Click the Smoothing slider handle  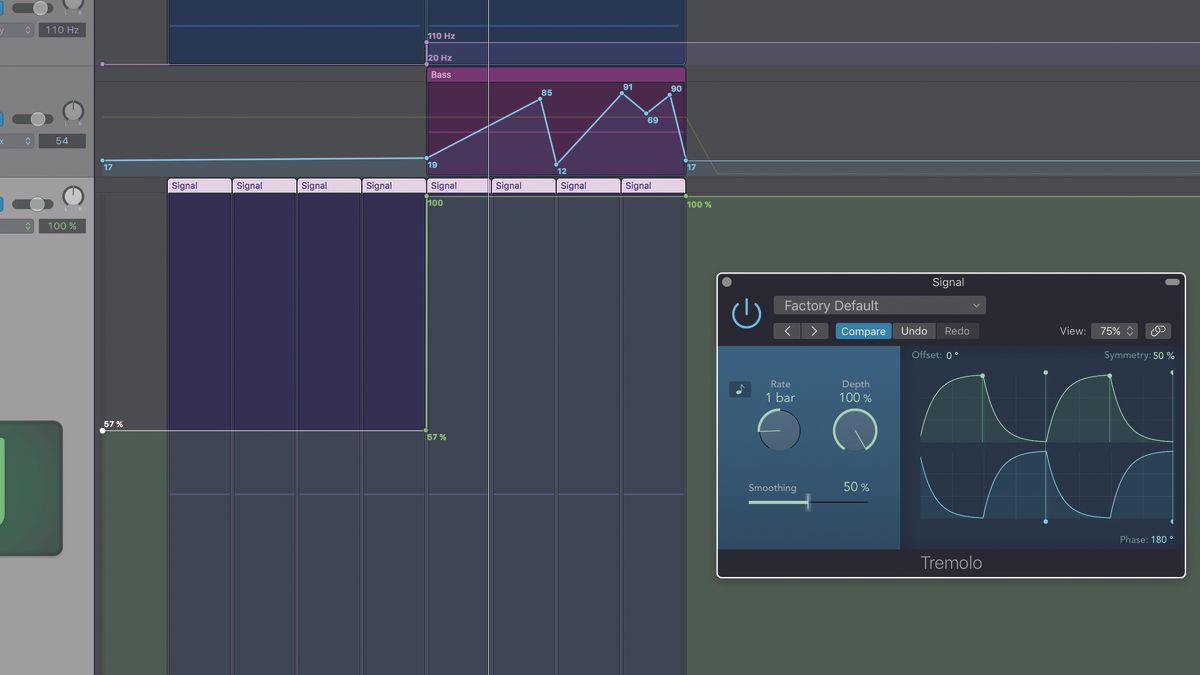coord(806,503)
